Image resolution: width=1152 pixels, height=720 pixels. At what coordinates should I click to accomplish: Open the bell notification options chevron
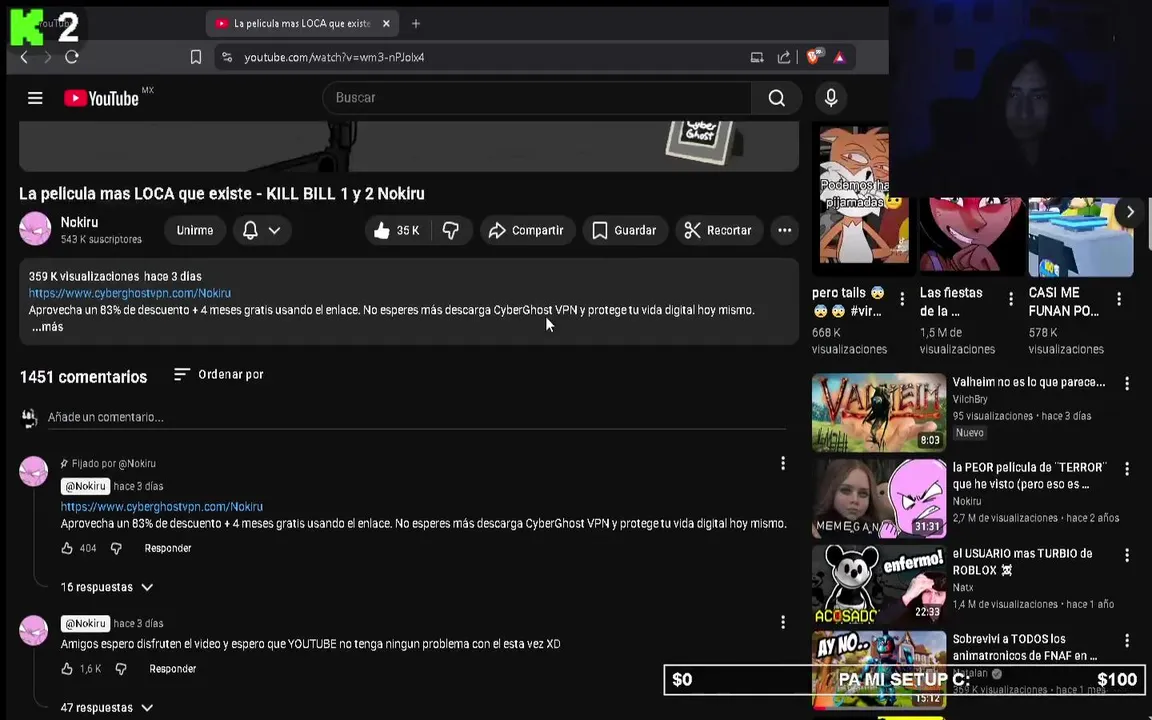[274, 230]
